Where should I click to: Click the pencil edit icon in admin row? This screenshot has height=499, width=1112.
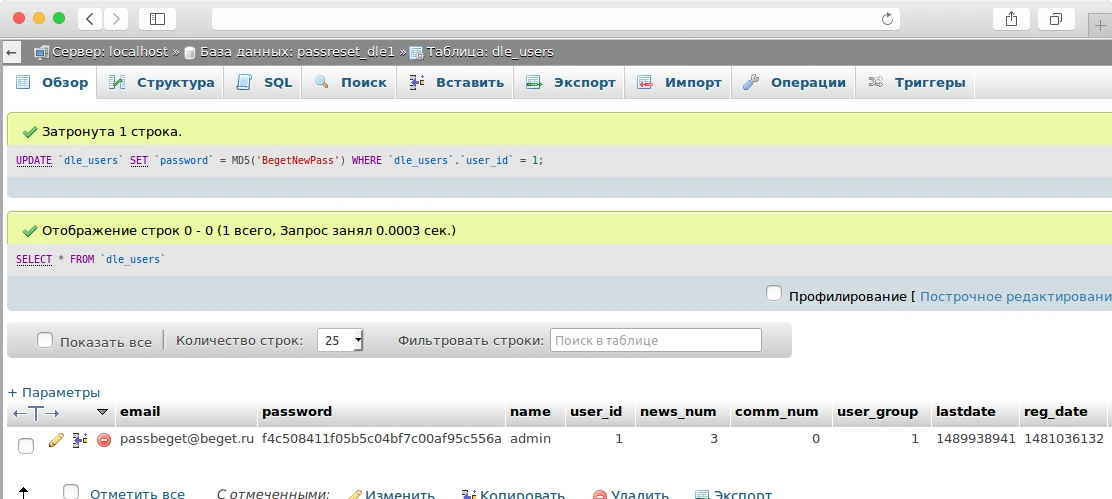(x=56, y=440)
